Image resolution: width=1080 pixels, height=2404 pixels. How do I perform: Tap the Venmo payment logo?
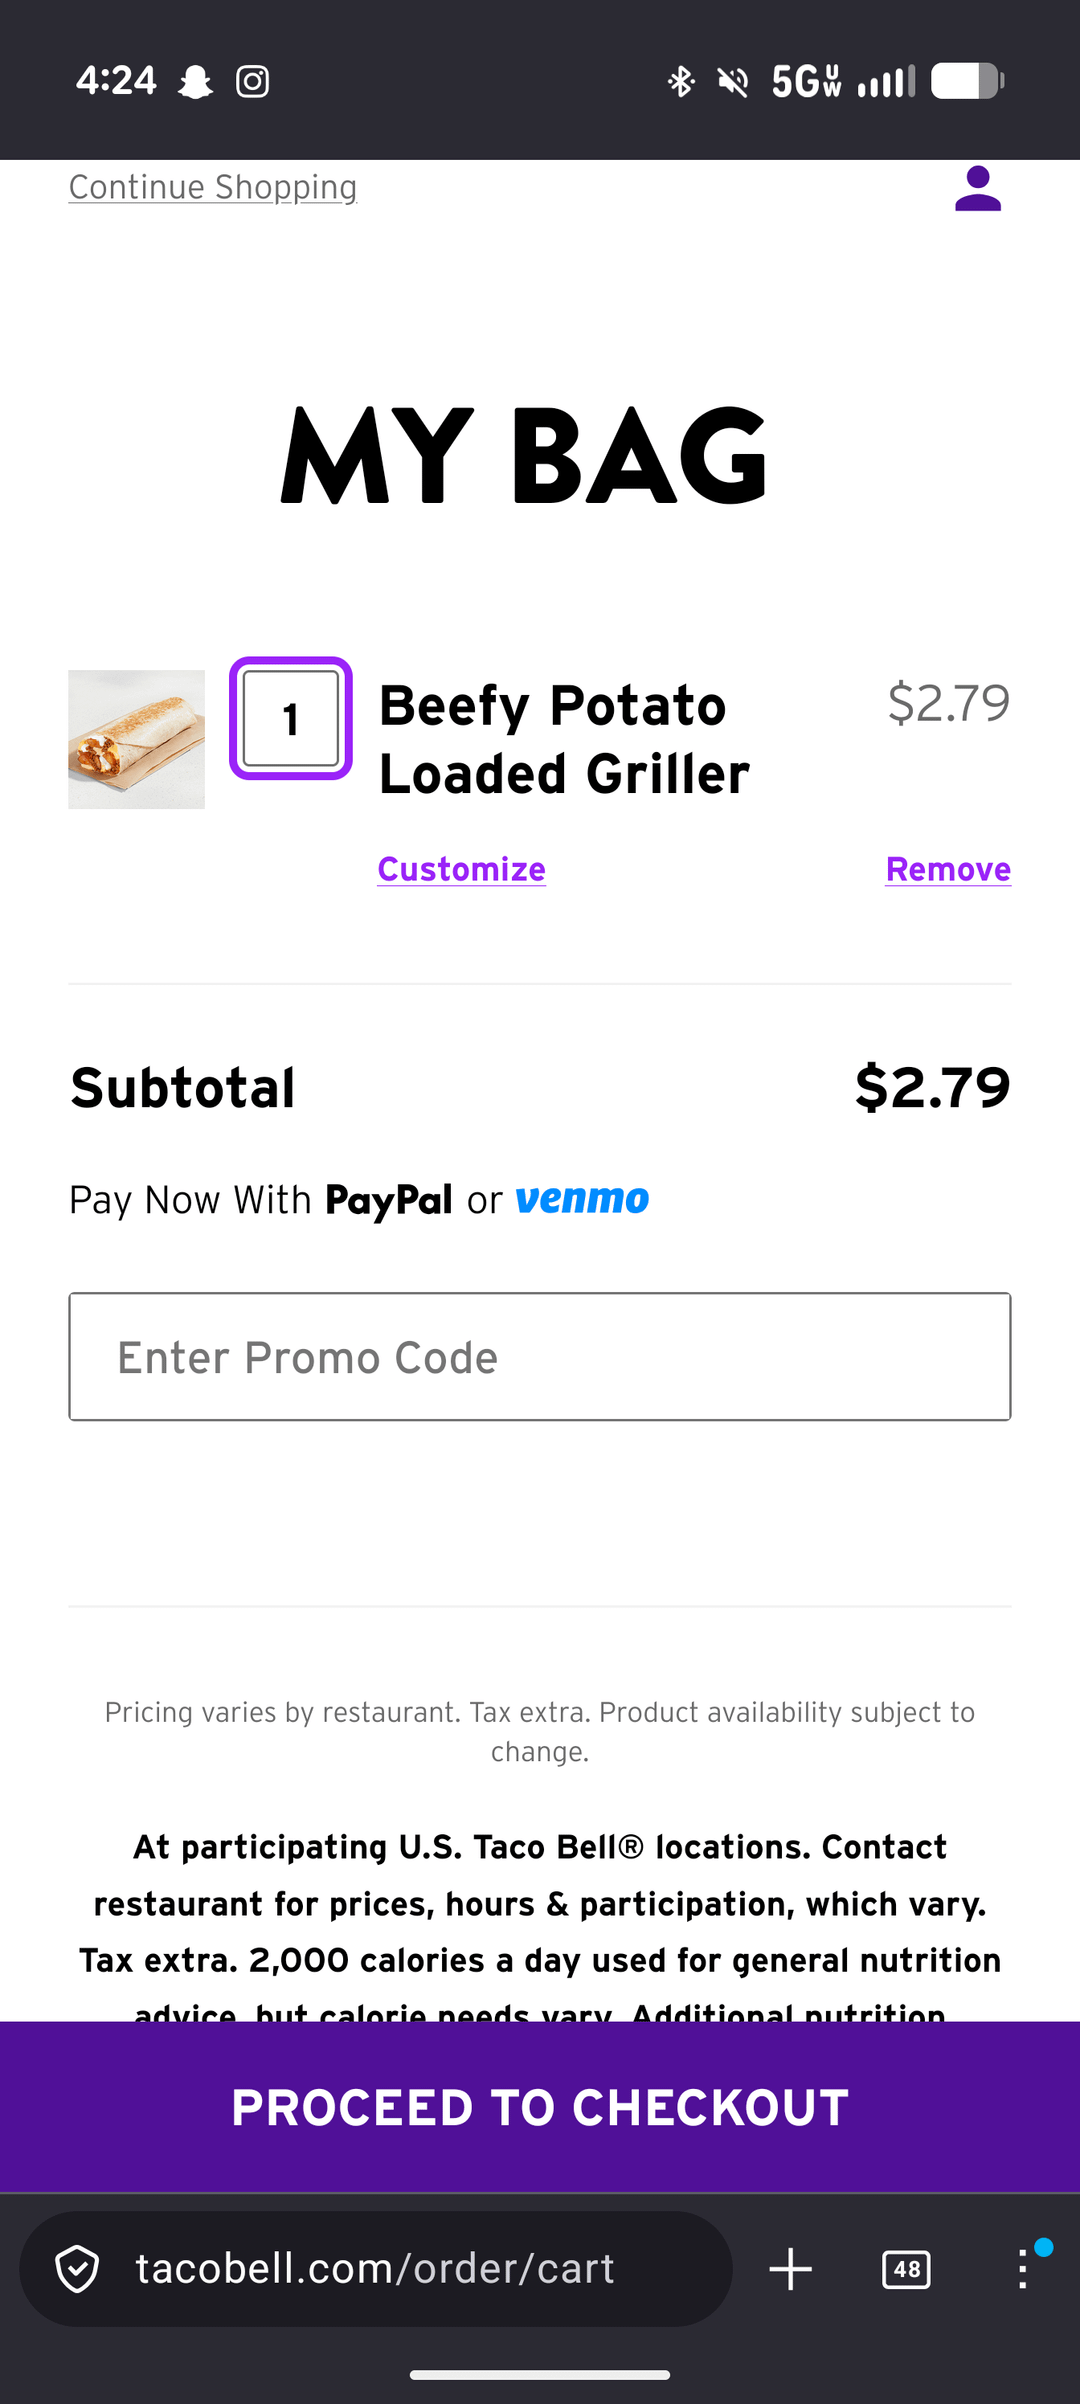click(582, 1198)
